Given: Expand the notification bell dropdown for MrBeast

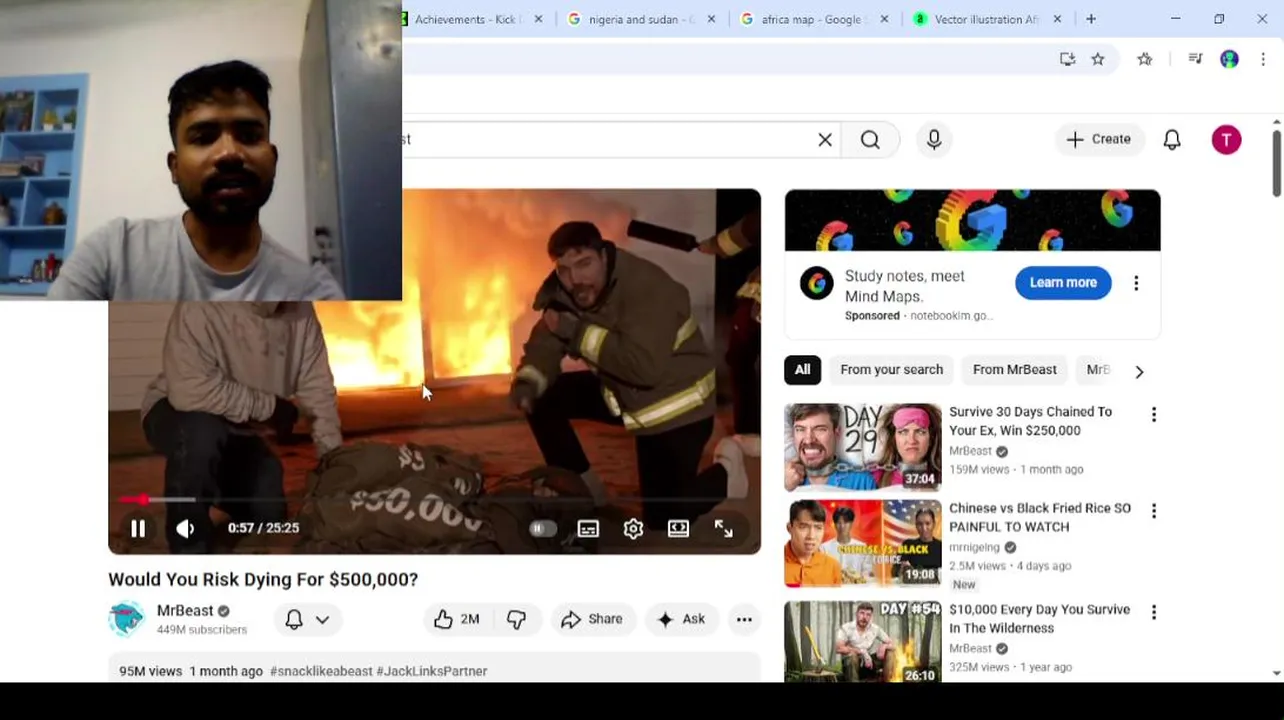Looking at the screenshot, I should click(307, 619).
